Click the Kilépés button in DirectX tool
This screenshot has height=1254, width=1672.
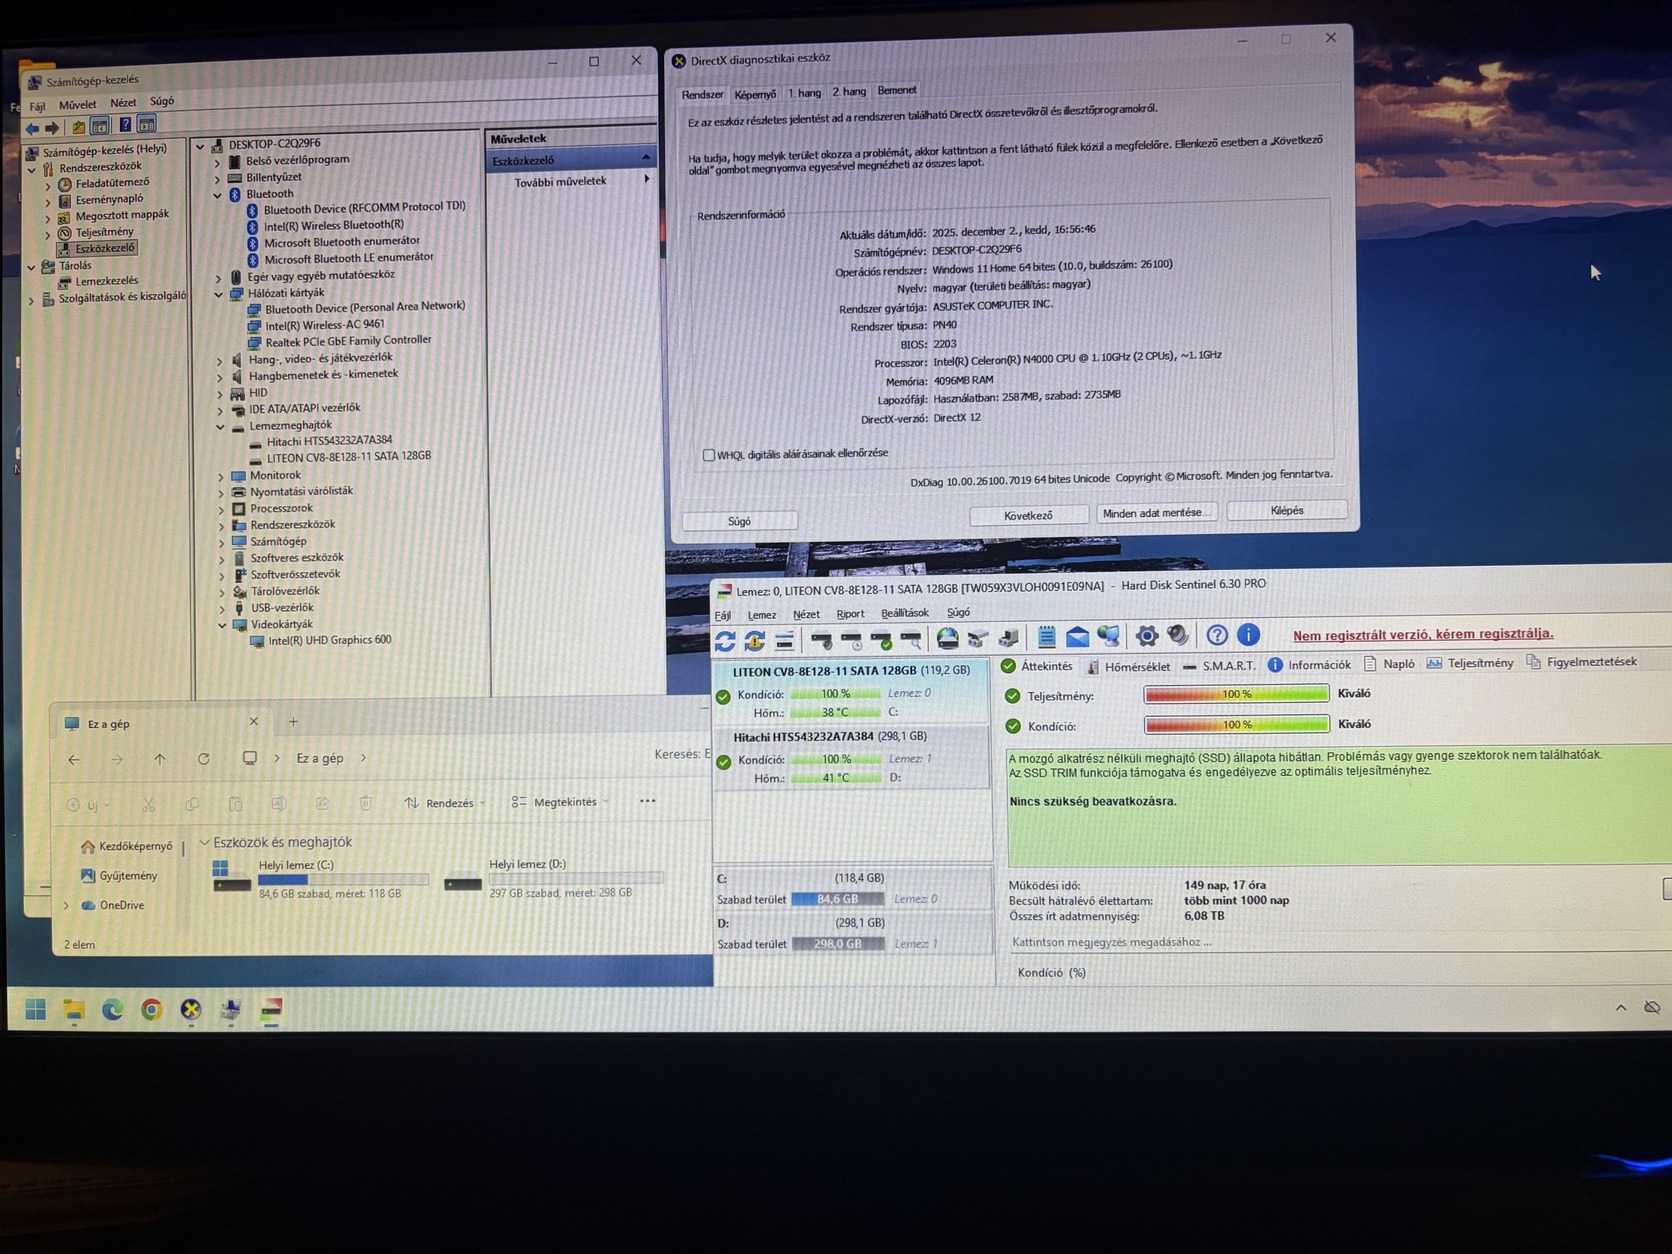tap(1286, 510)
